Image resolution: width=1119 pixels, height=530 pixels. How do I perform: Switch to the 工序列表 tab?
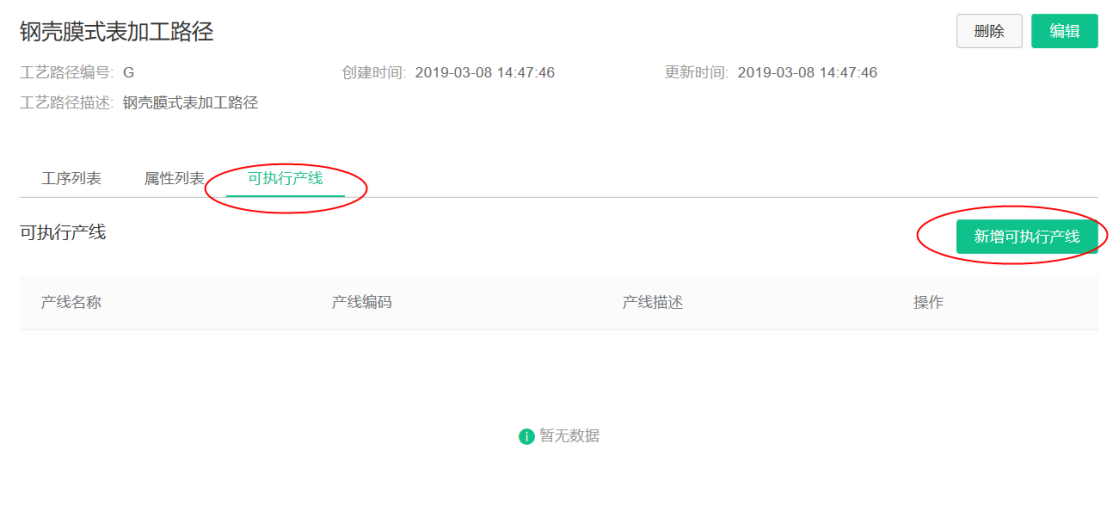[71, 178]
